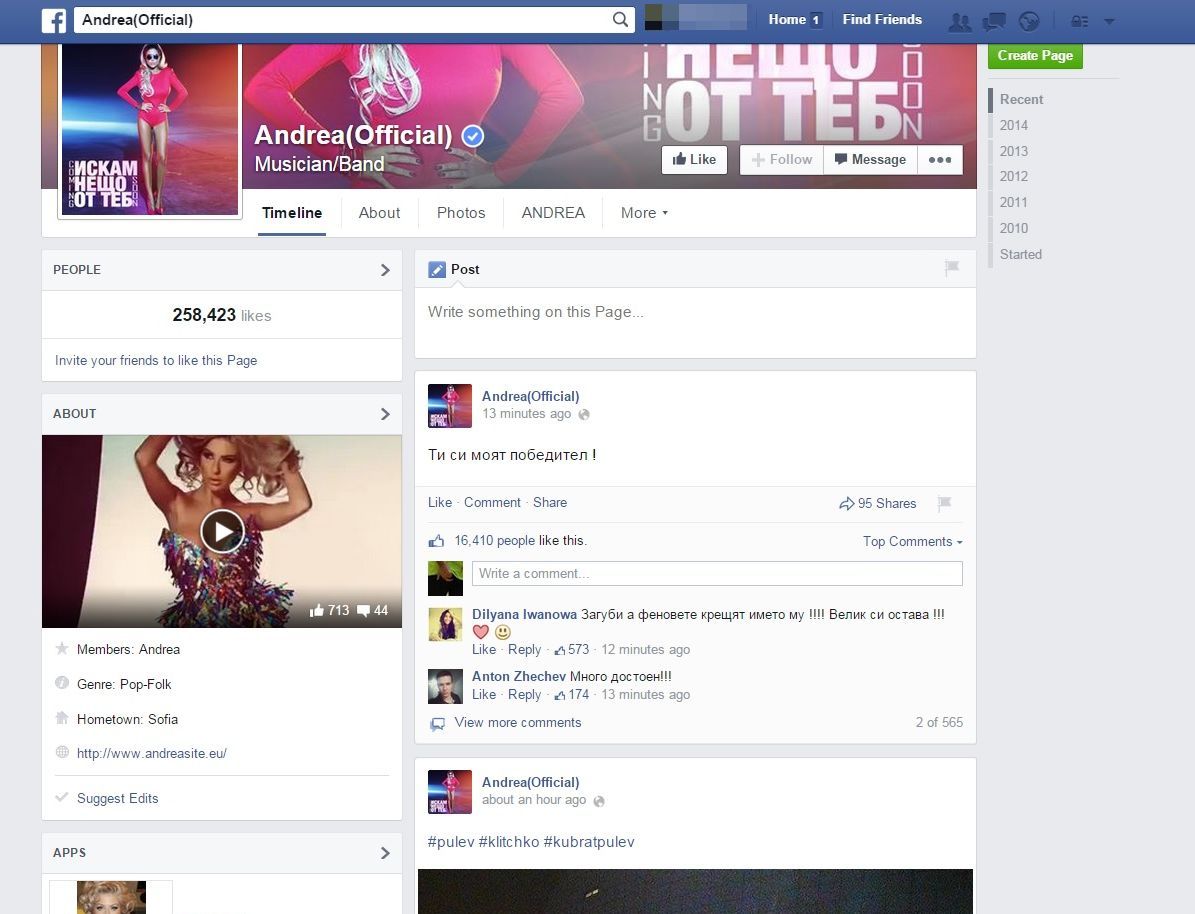Click Share on the first post
The image size is (1195, 914).
tap(549, 502)
